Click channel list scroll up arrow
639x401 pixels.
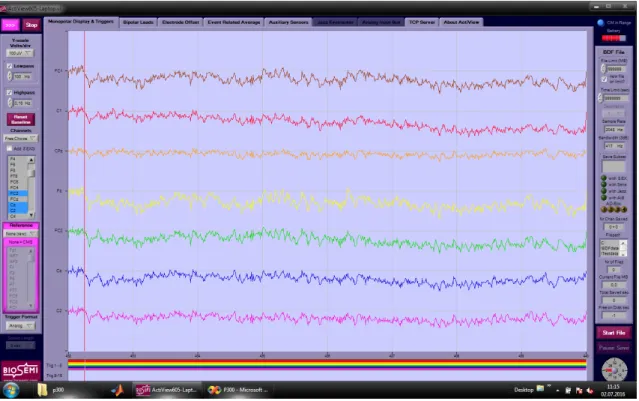tap(31, 160)
